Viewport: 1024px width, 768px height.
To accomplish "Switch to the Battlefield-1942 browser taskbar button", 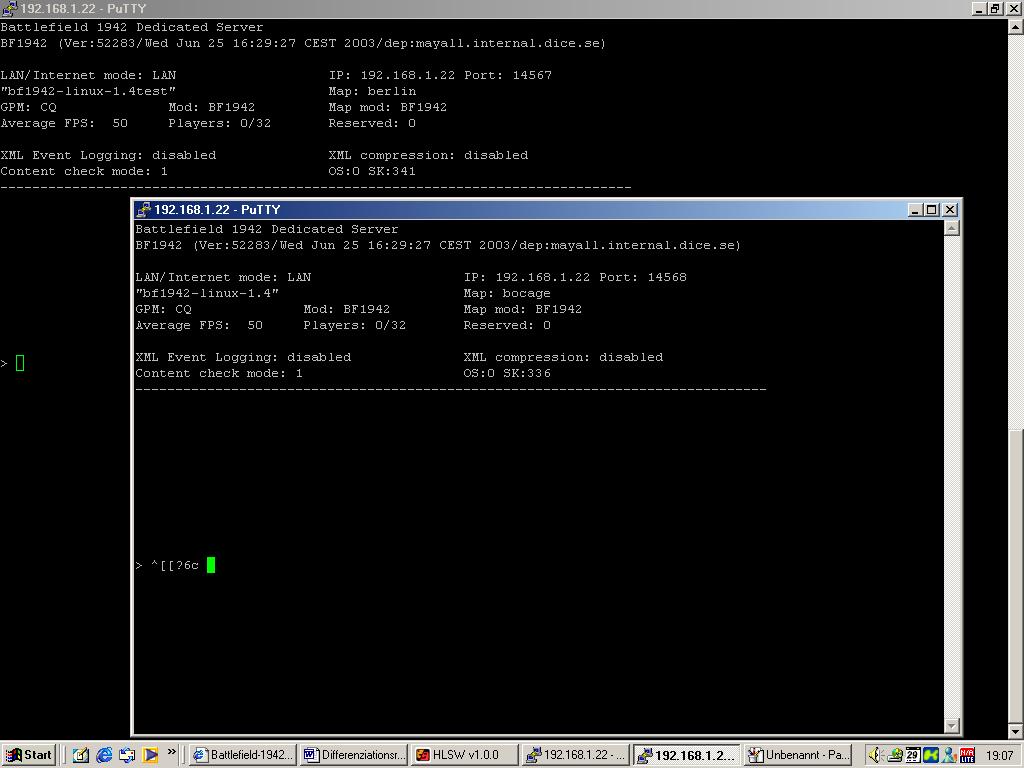I will [242, 755].
